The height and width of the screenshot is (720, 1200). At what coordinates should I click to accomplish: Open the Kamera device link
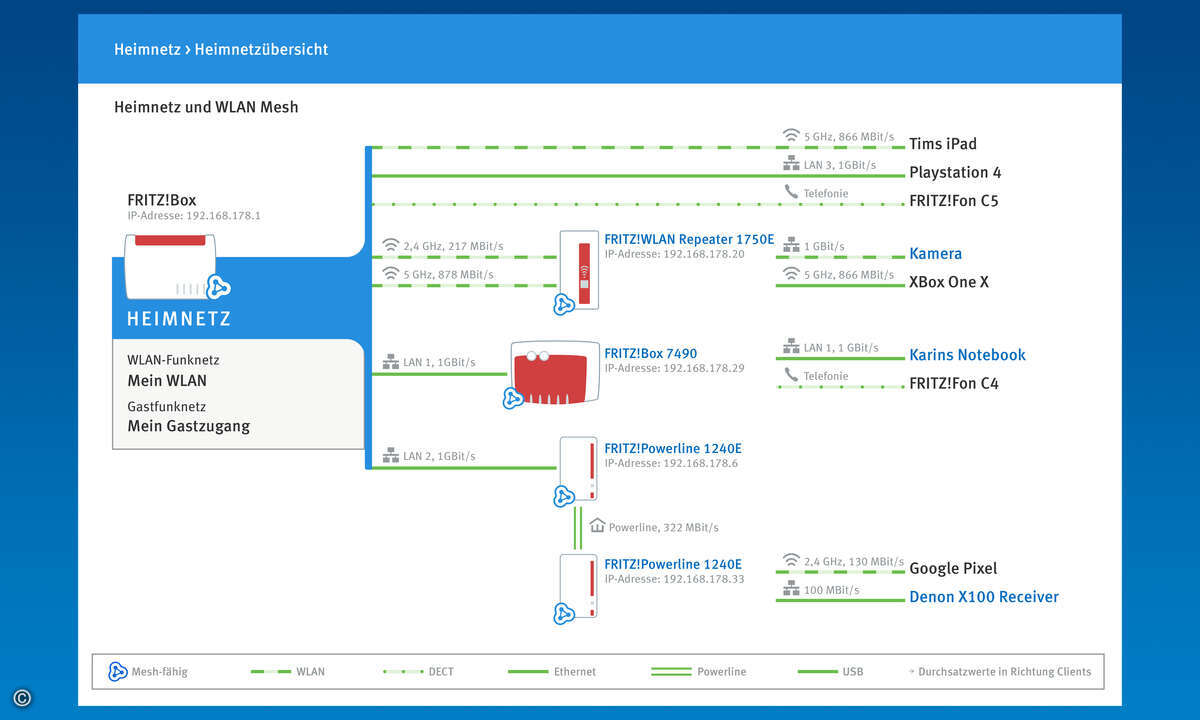pyautogui.click(x=935, y=254)
